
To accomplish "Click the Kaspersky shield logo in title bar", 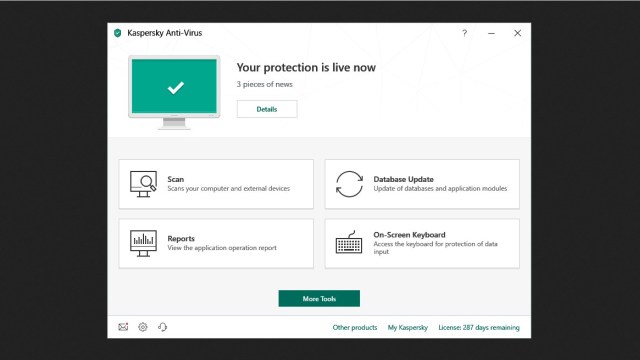I will 118,33.
